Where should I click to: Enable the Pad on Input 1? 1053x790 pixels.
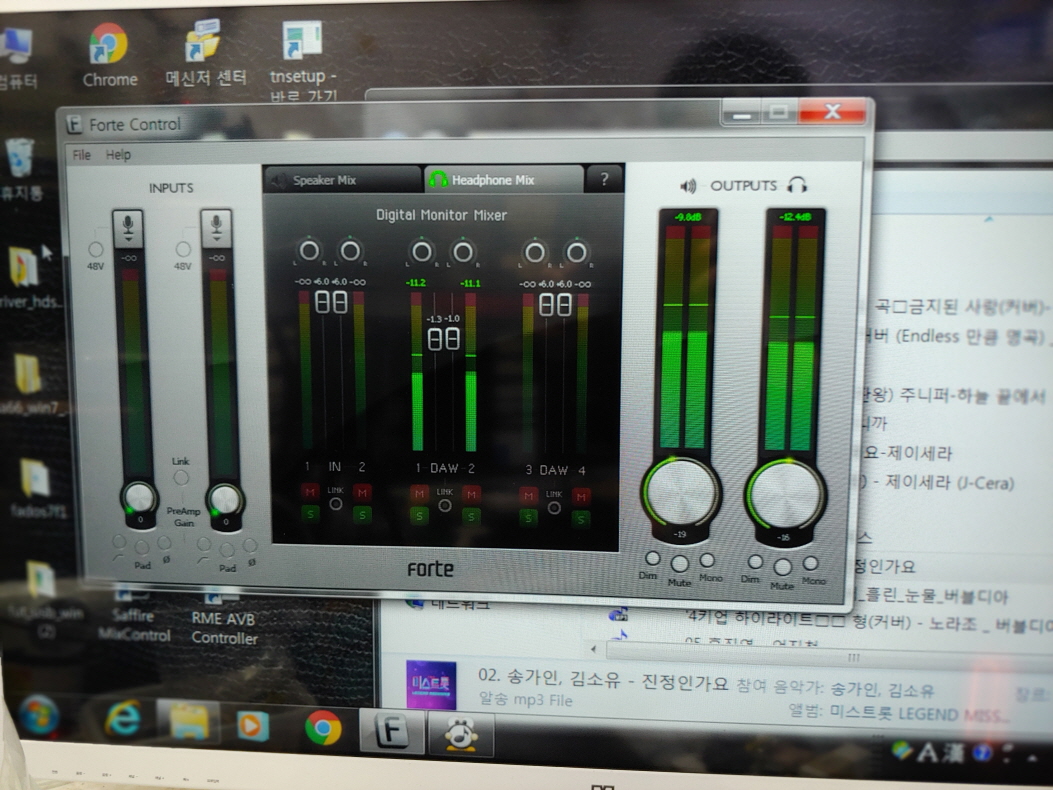[x=142, y=547]
